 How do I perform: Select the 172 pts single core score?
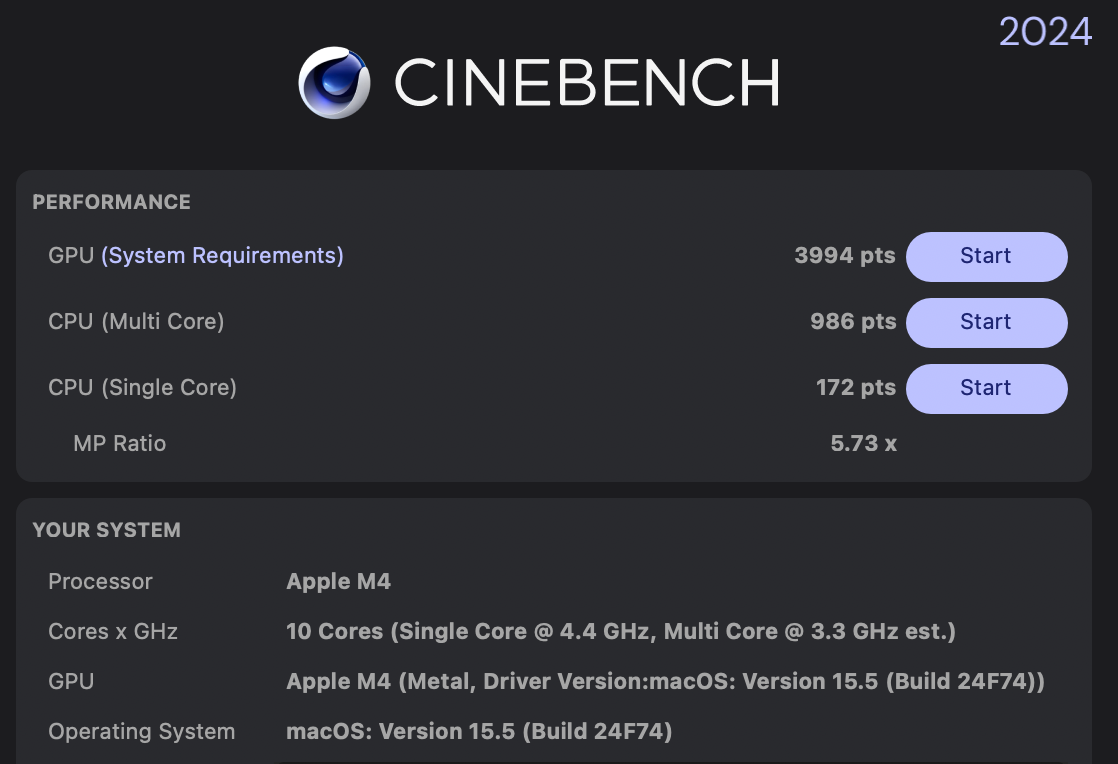tap(855, 388)
